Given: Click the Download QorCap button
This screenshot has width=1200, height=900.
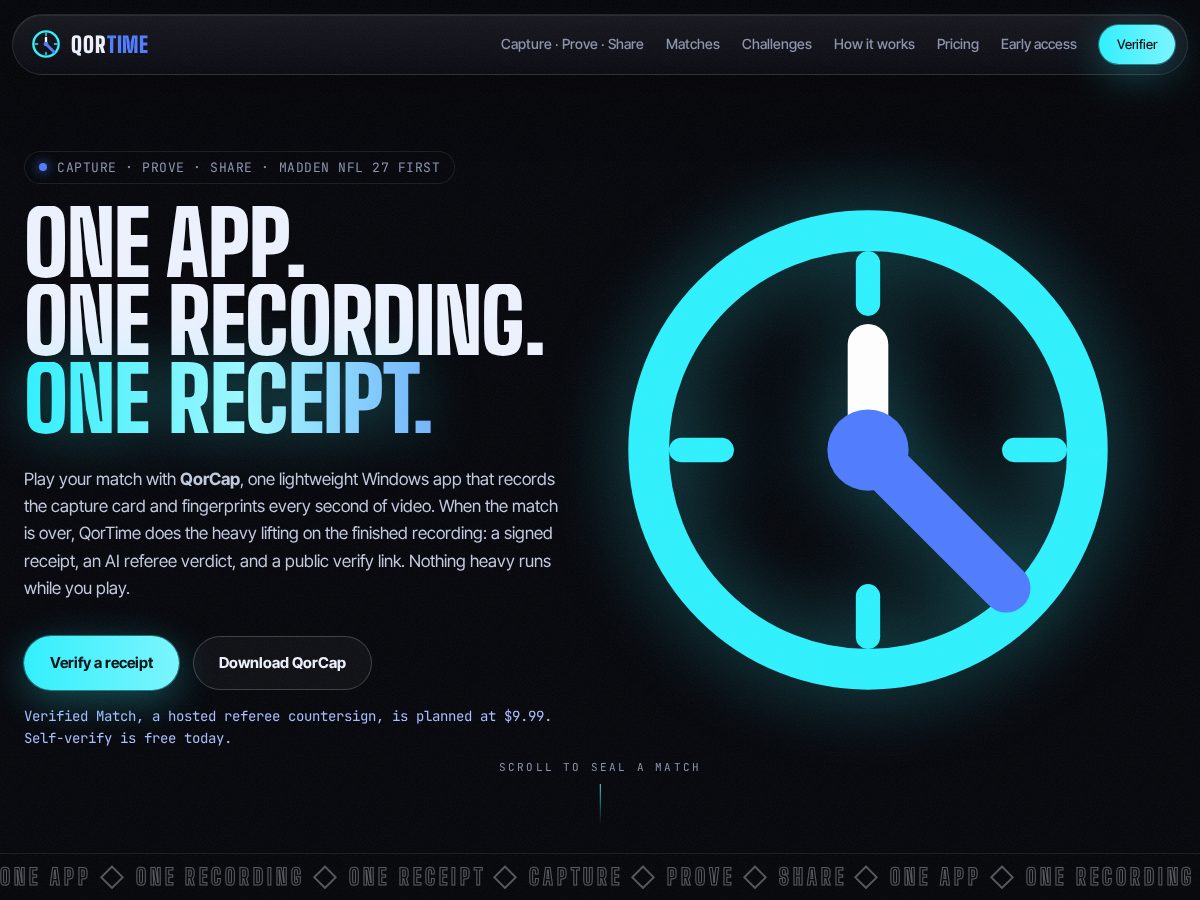Looking at the screenshot, I should click(282, 663).
